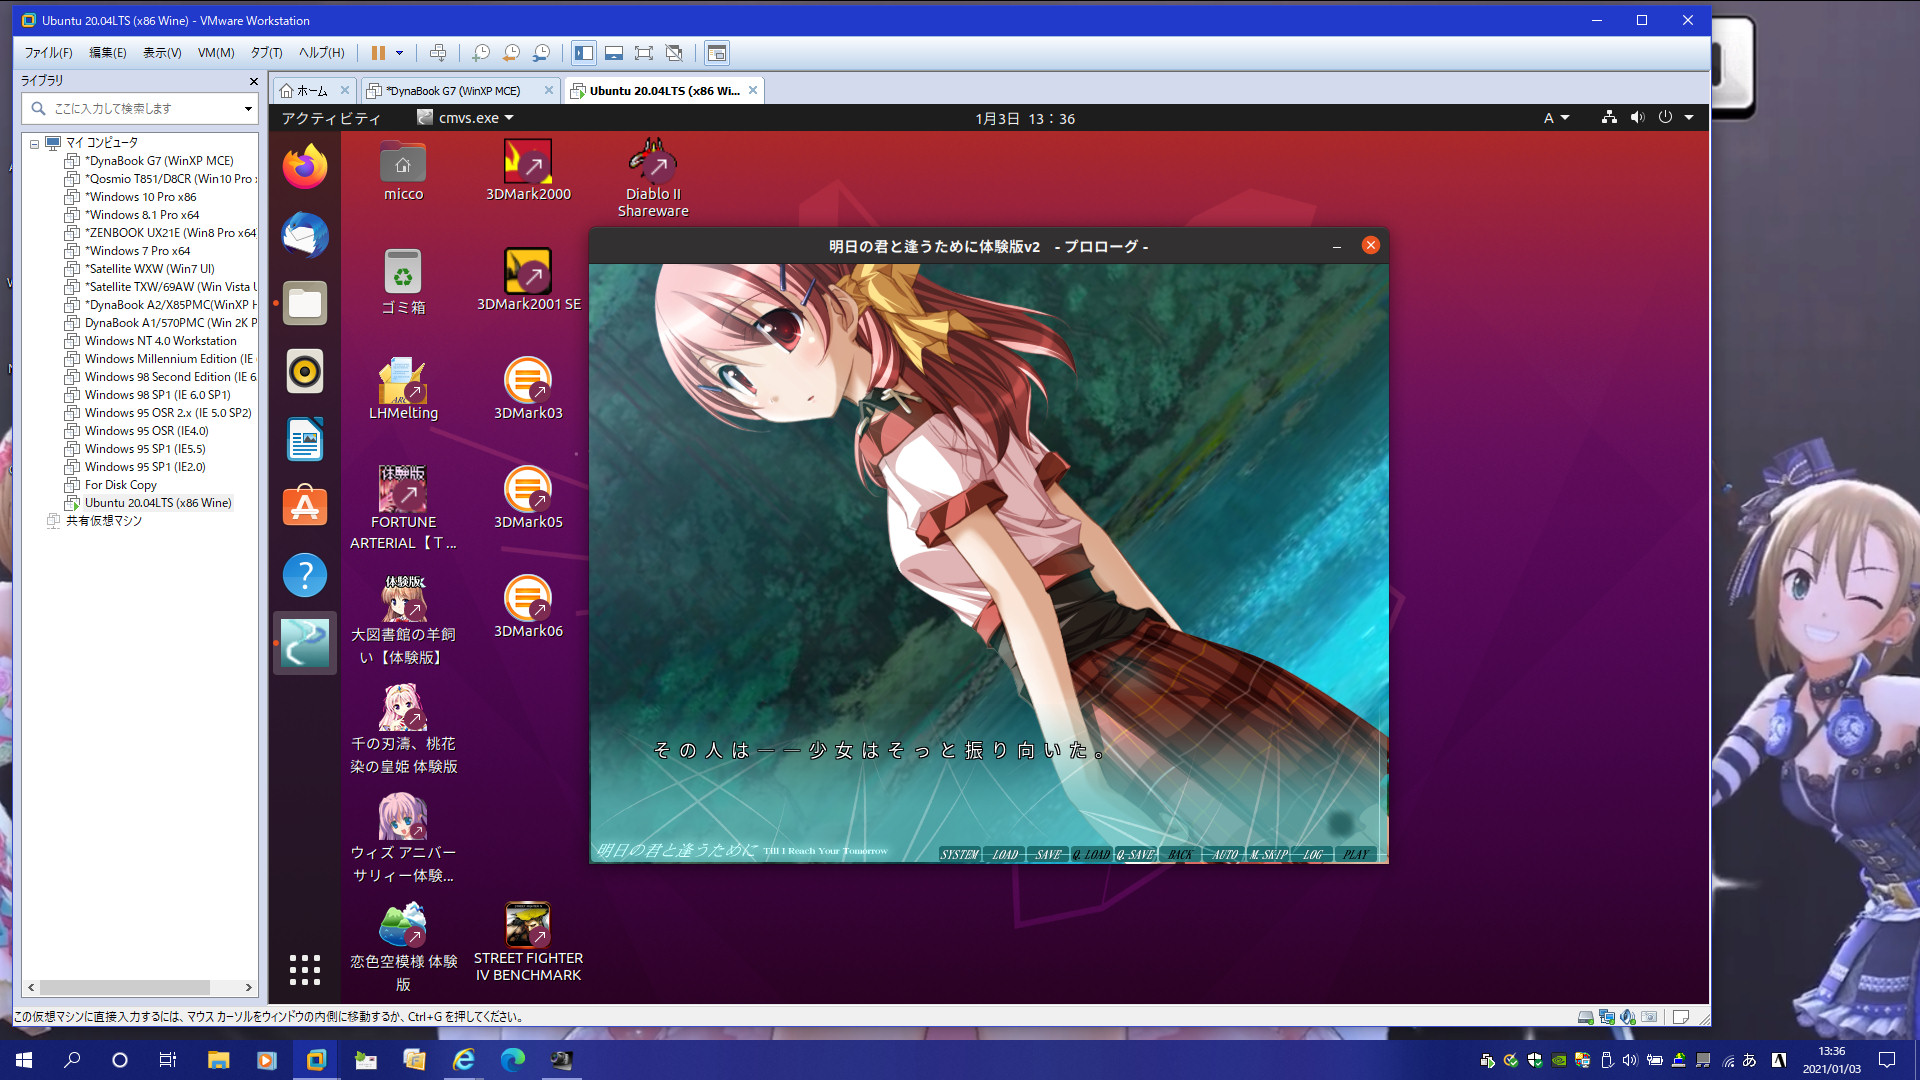Select the LHMelting desktop icon
The image size is (1920, 1080).
click(403, 389)
